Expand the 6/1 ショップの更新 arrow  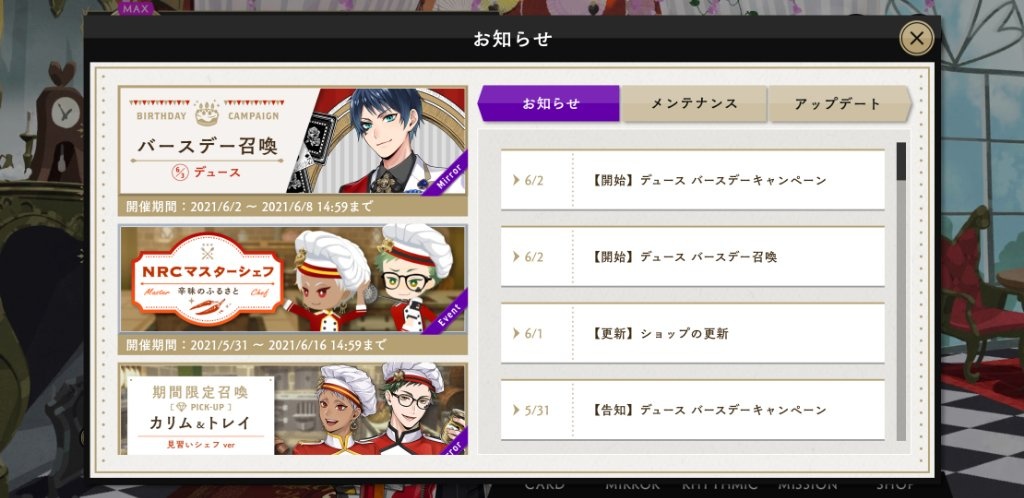(516, 334)
